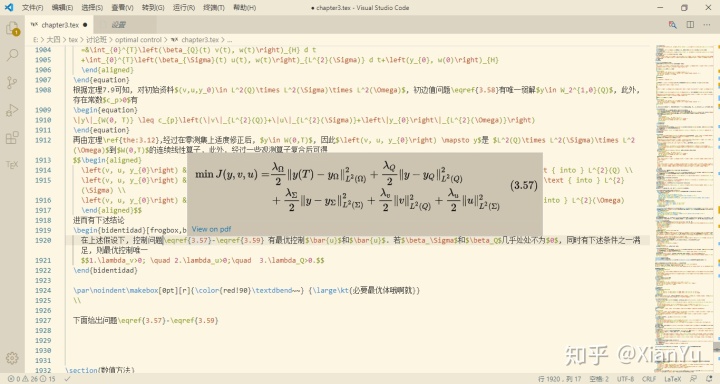Click line number 1913 in gutter
This screenshot has width=720, height=384.
click(43, 160)
